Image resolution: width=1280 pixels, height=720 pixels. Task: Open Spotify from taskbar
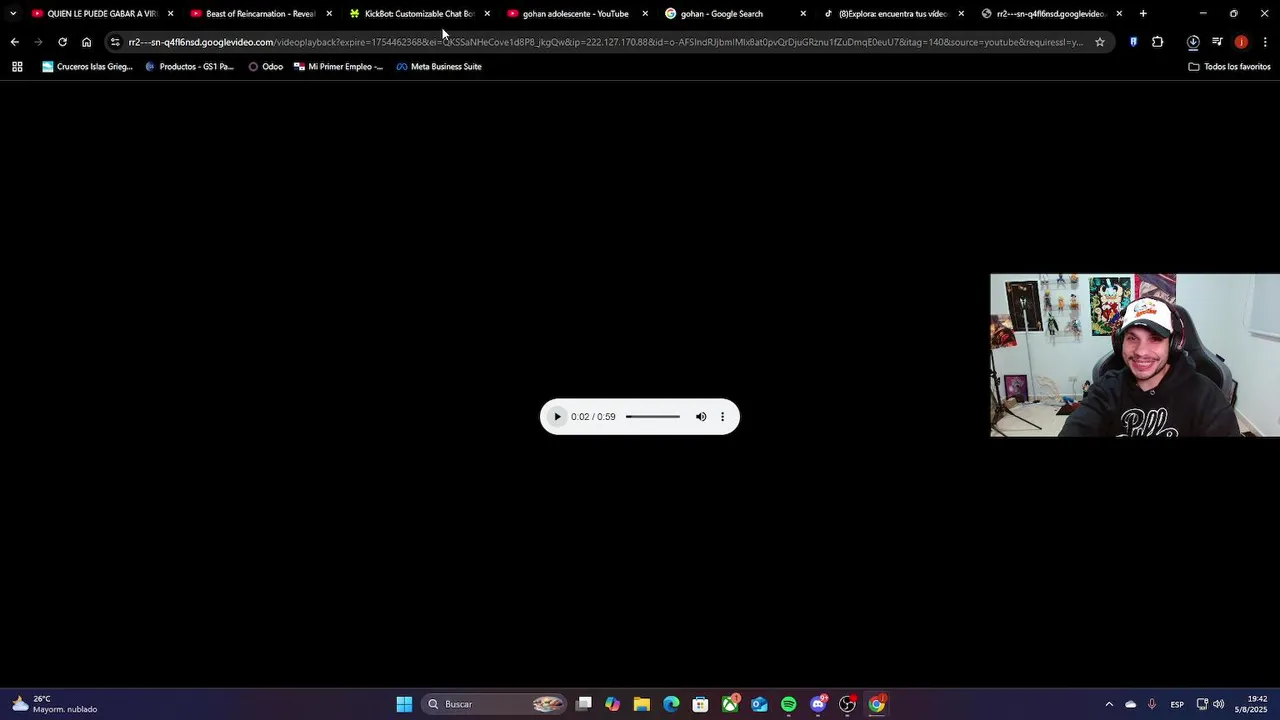coord(789,704)
